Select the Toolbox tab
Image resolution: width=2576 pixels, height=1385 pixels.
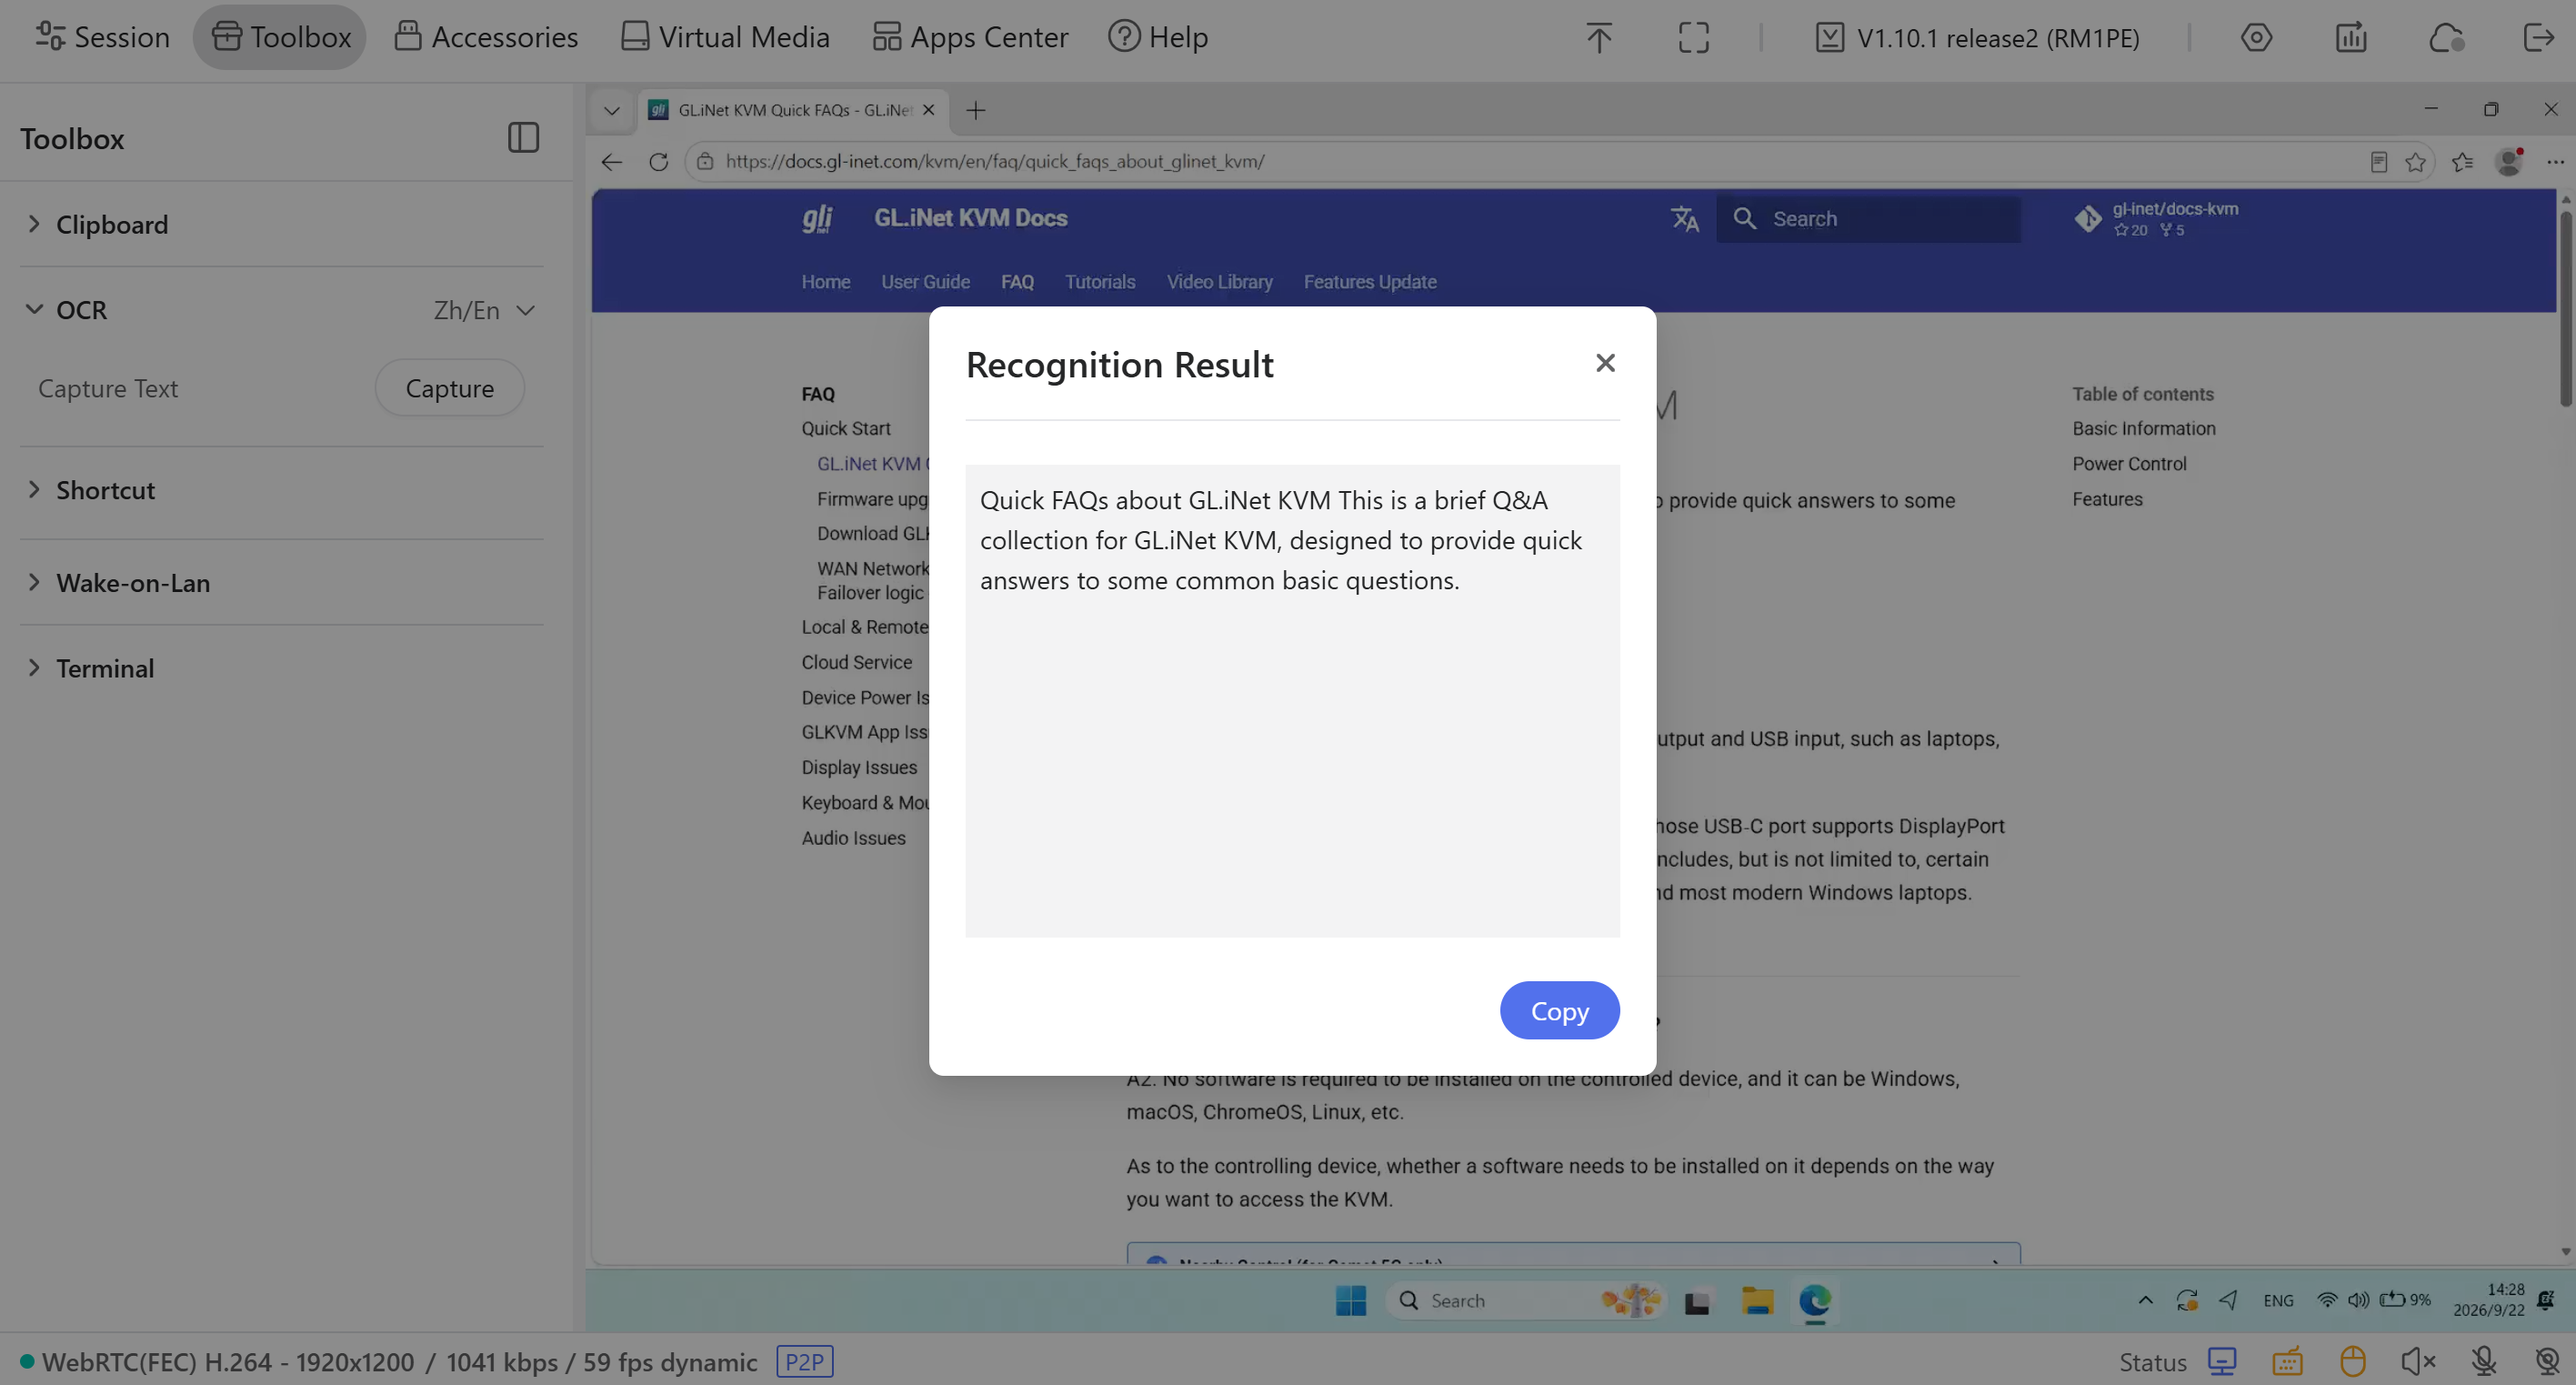(x=280, y=37)
